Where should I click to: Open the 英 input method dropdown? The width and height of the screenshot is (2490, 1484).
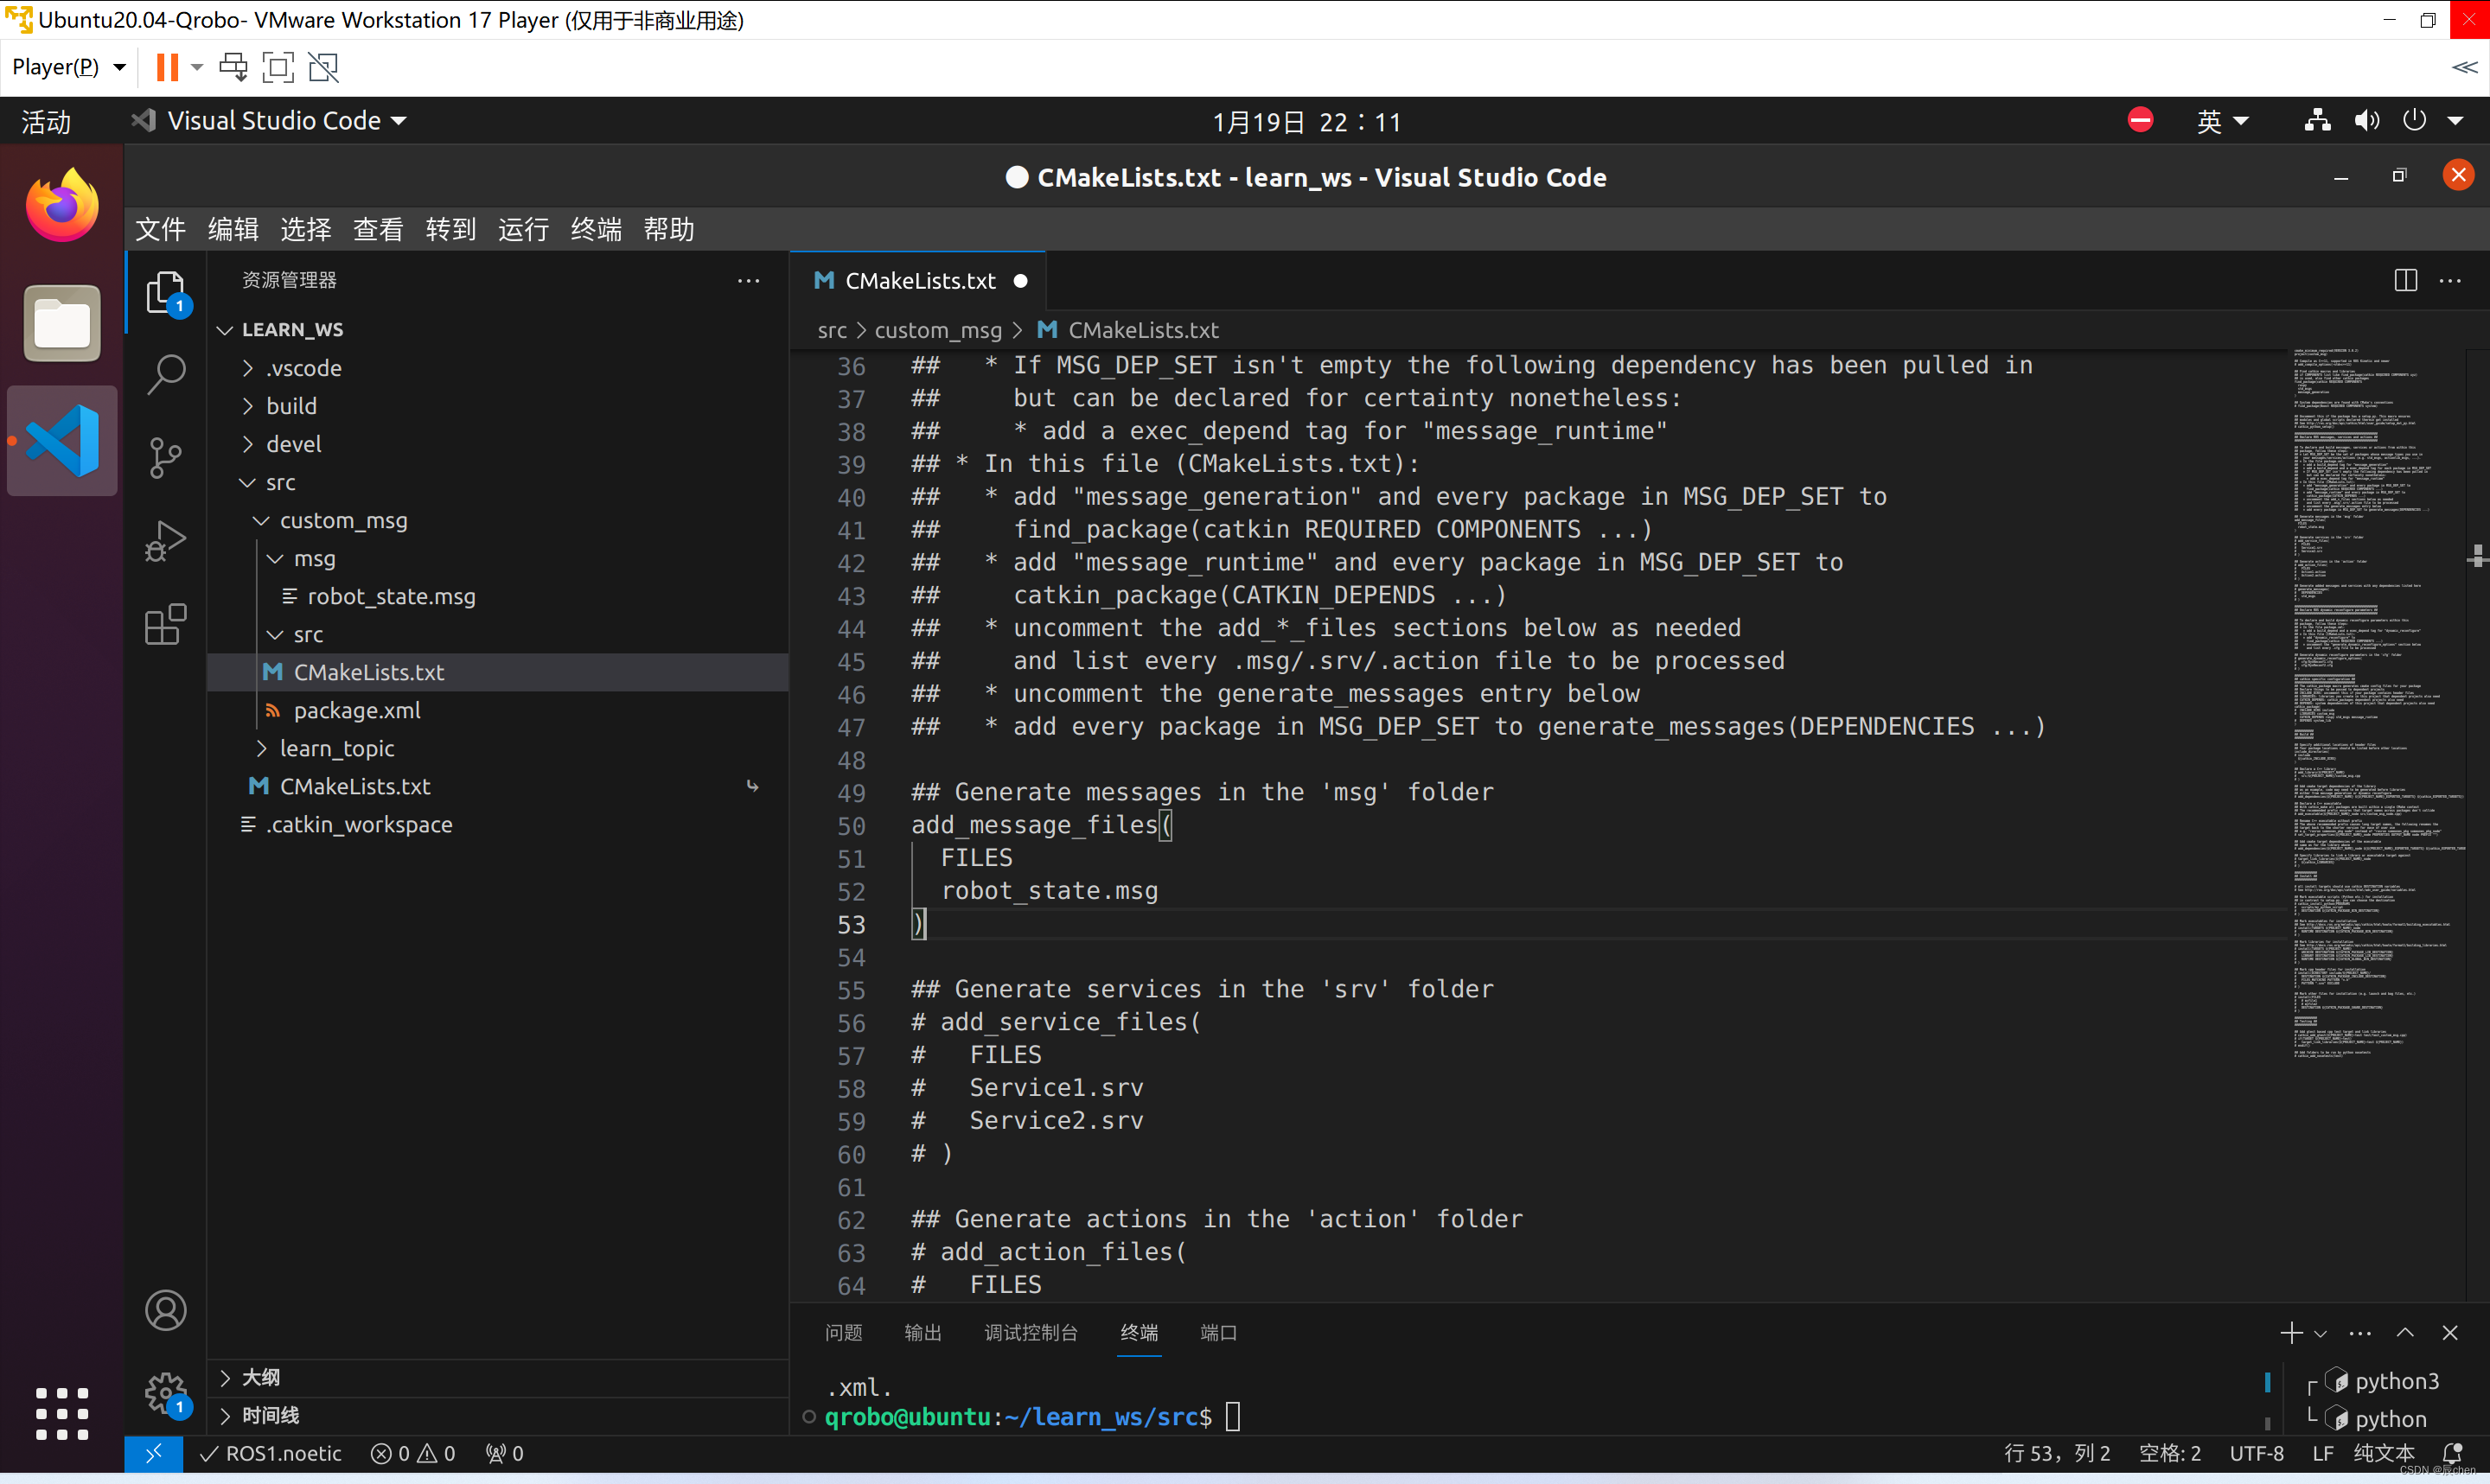tap(2222, 121)
